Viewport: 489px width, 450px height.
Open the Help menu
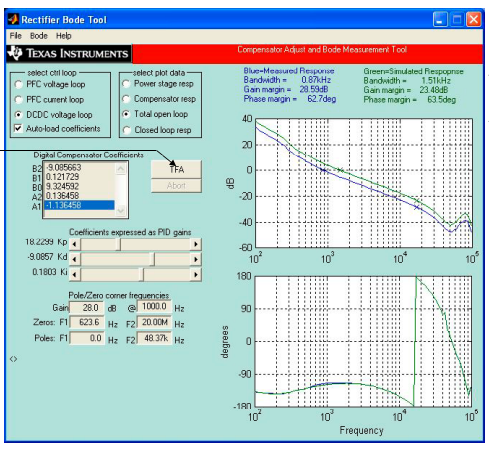coord(63,36)
